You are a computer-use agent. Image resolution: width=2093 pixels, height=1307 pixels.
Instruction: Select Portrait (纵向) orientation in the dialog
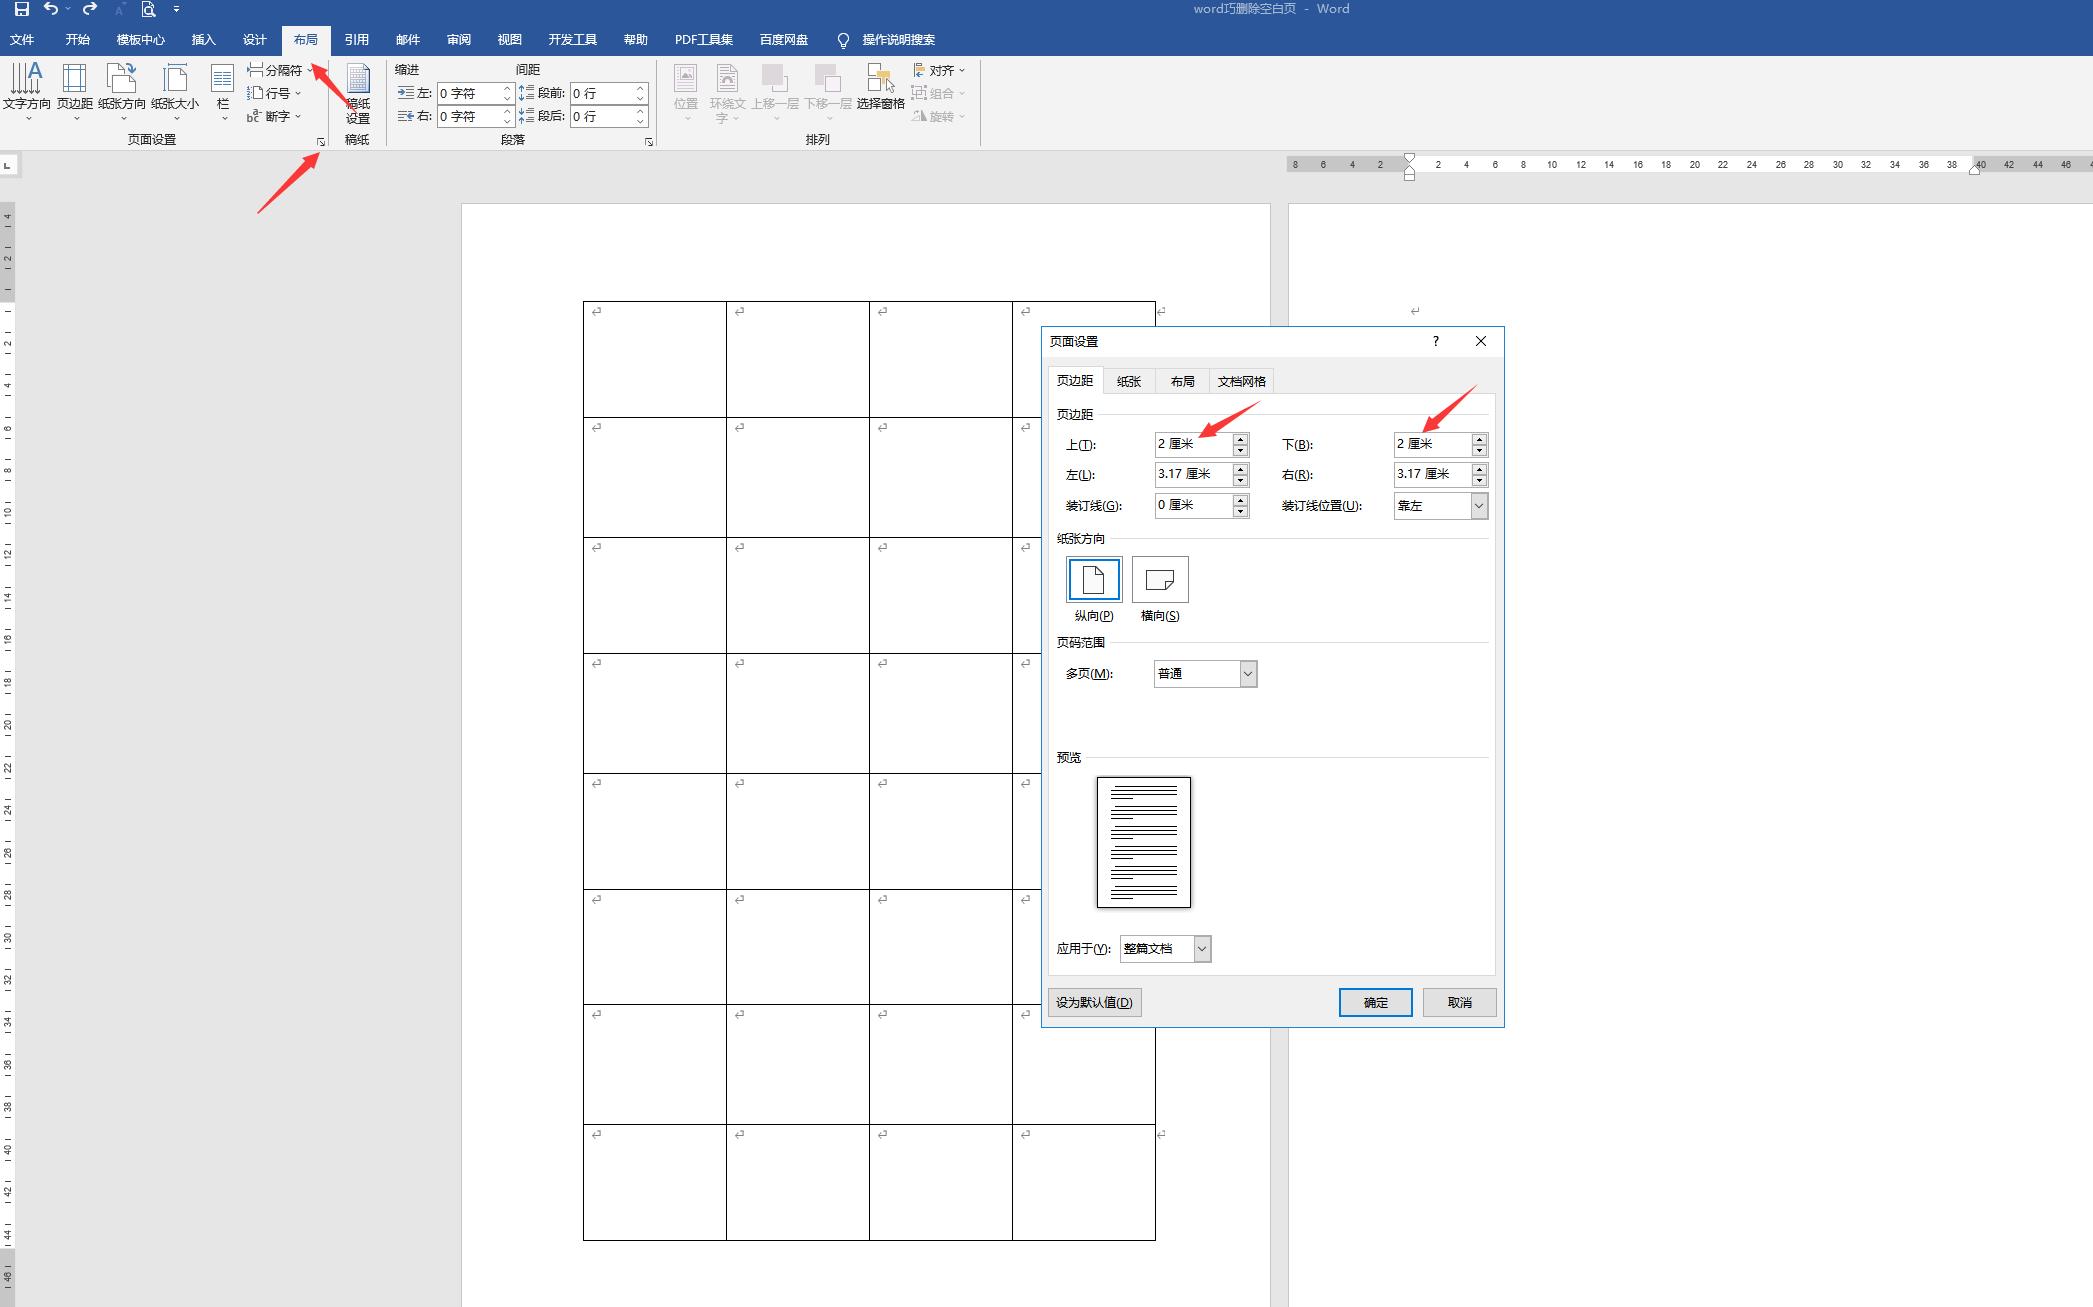point(1094,580)
